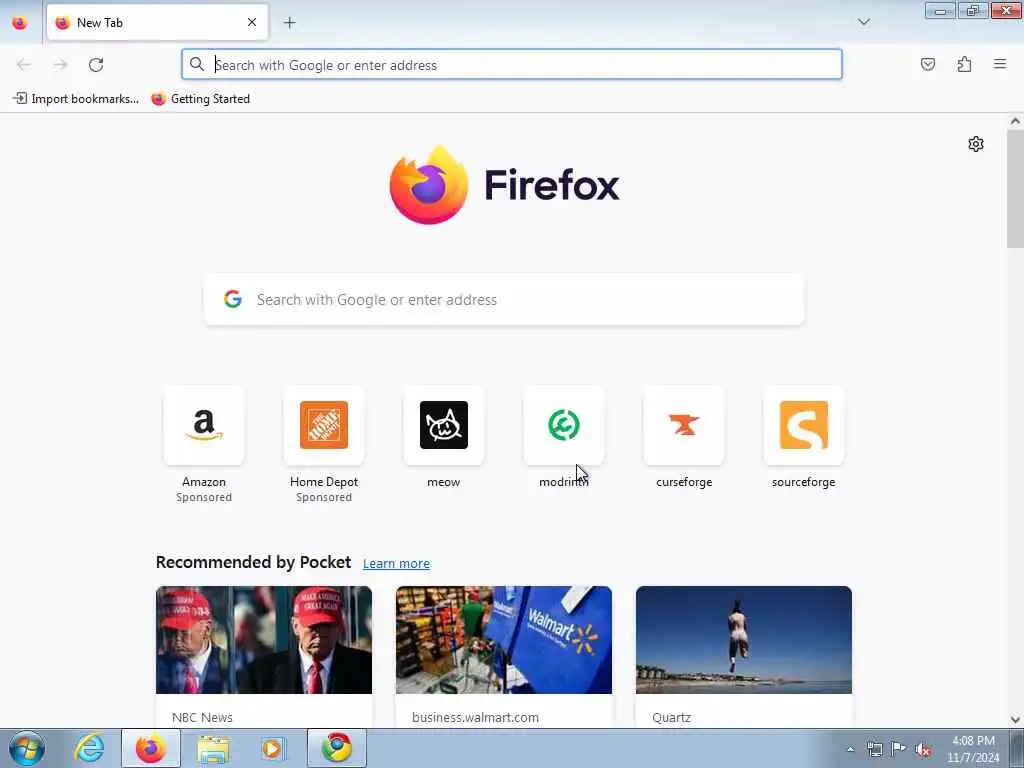Open the business.walmart.com story thumbnail
The width and height of the screenshot is (1024, 768).
pyautogui.click(x=504, y=640)
